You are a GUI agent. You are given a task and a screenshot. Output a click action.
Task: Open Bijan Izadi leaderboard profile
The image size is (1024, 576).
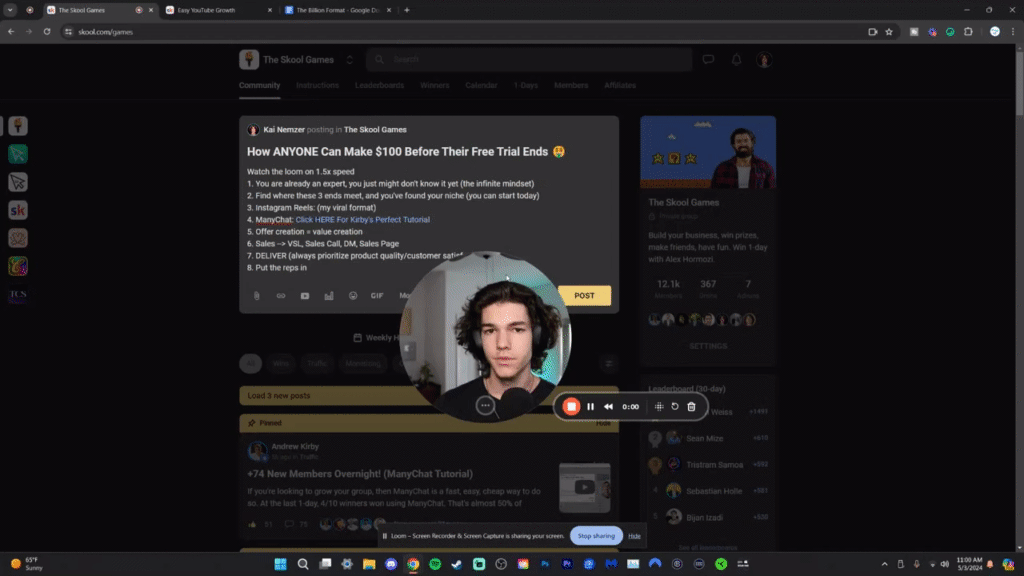click(x=705, y=517)
